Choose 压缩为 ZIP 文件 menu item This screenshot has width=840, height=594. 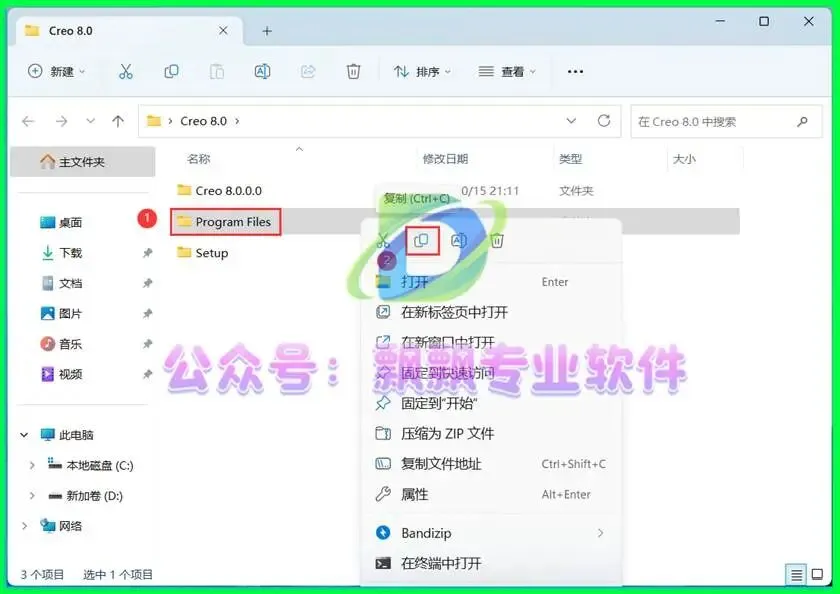pos(491,433)
